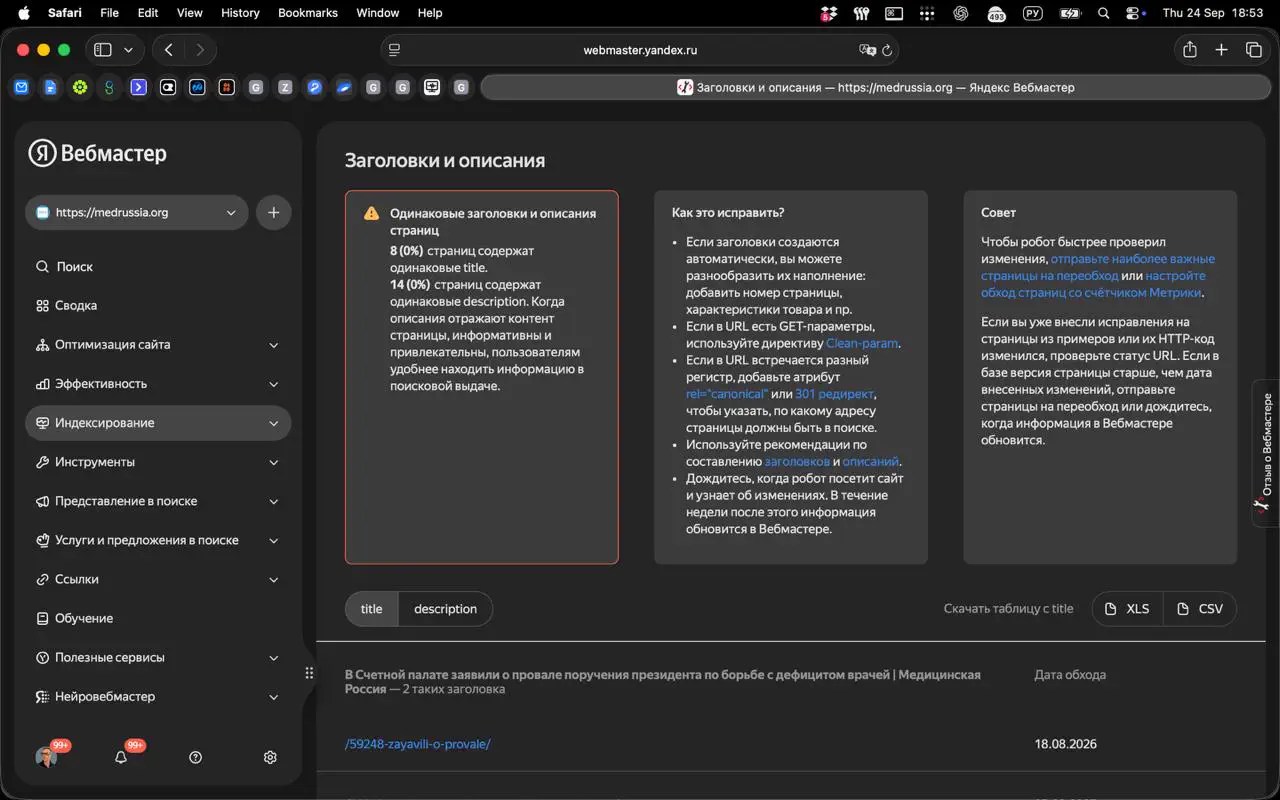Open the File menu
This screenshot has width=1280, height=800.
(110, 13)
